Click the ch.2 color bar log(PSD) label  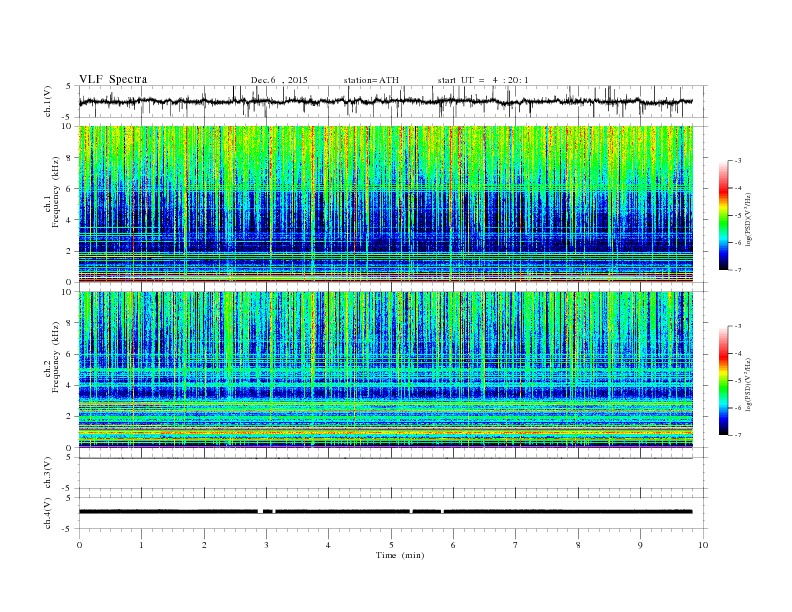tap(748, 385)
